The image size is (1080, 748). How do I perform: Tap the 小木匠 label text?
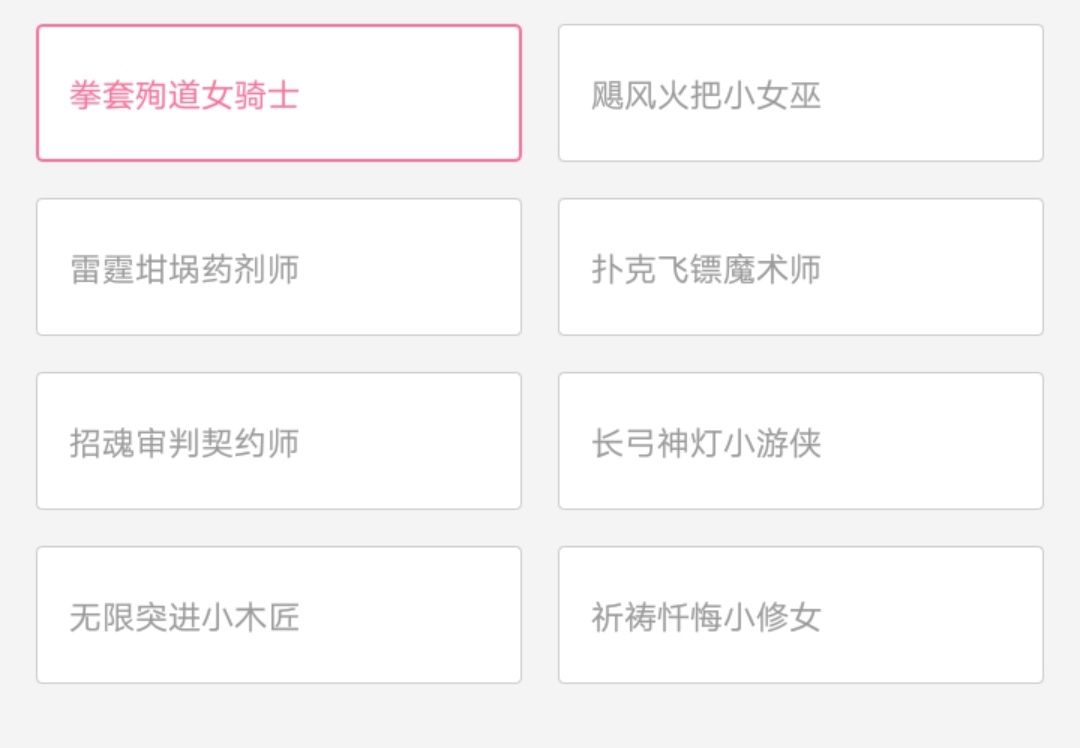click(250, 619)
